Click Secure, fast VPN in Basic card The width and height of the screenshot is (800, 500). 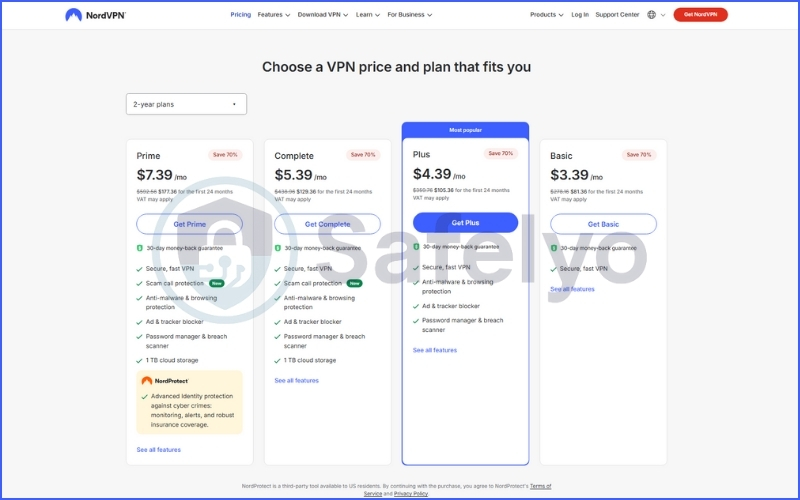click(x=584, y=268)
